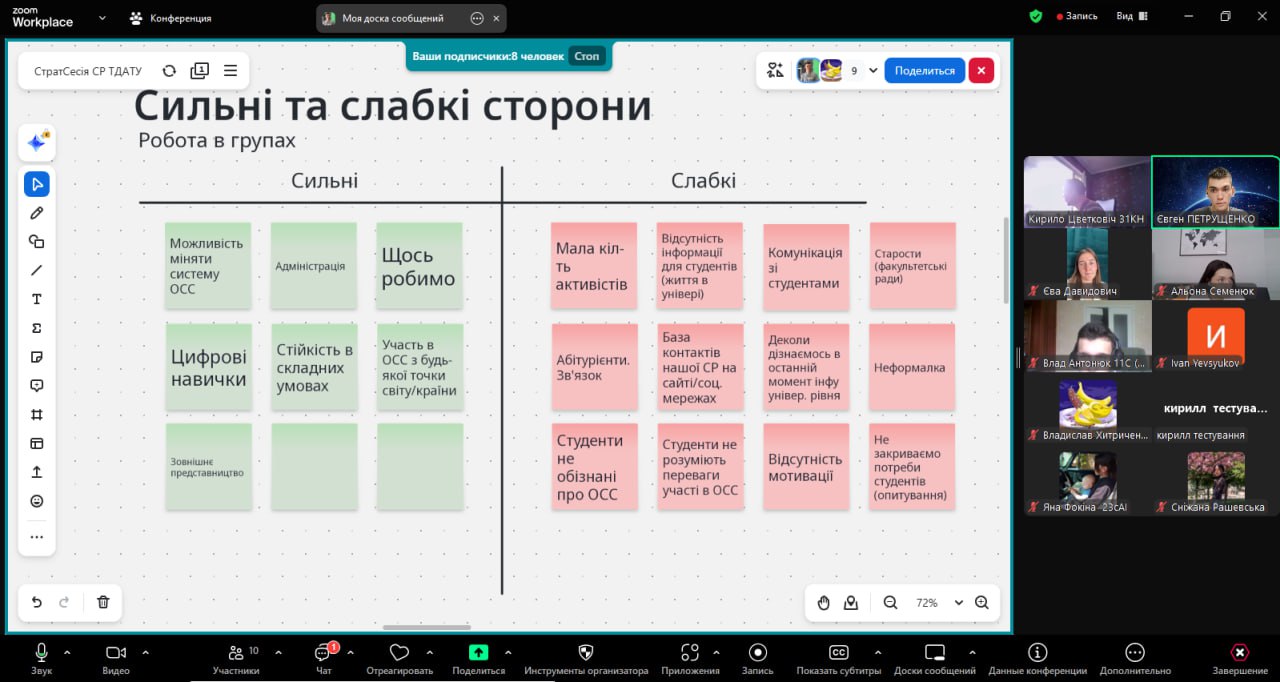This screenshot has width=1280, height=682.
Task: Toggle recording with Запись button
Action: [x=757, y=657]
